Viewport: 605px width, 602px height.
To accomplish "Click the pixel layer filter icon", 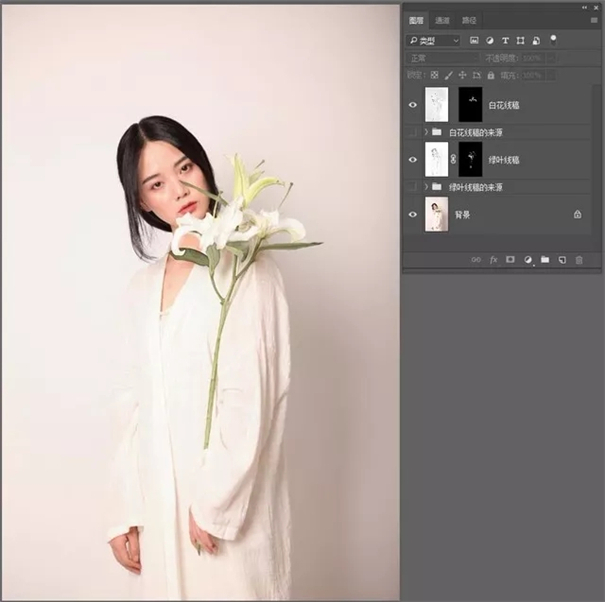I will (474, 40).
